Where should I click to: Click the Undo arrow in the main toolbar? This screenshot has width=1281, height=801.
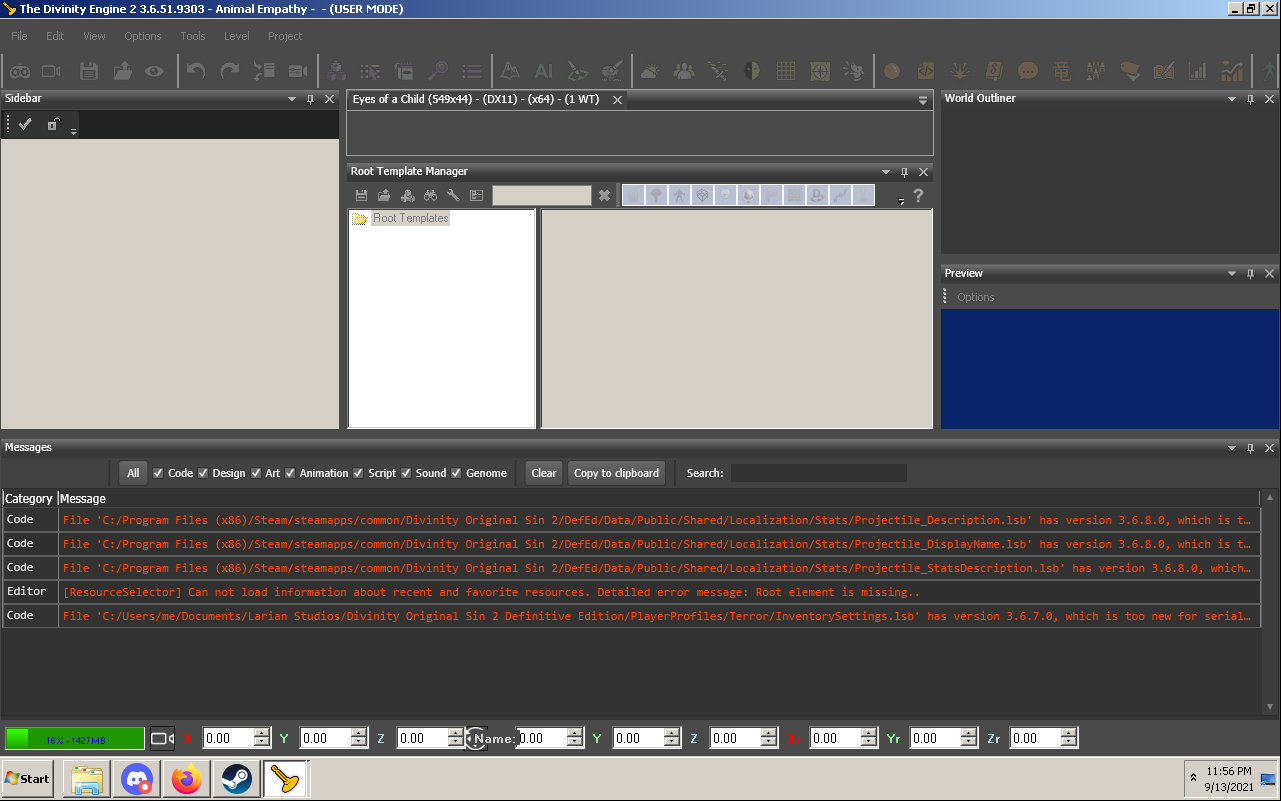pyautogui.click(x=196, y=71)
